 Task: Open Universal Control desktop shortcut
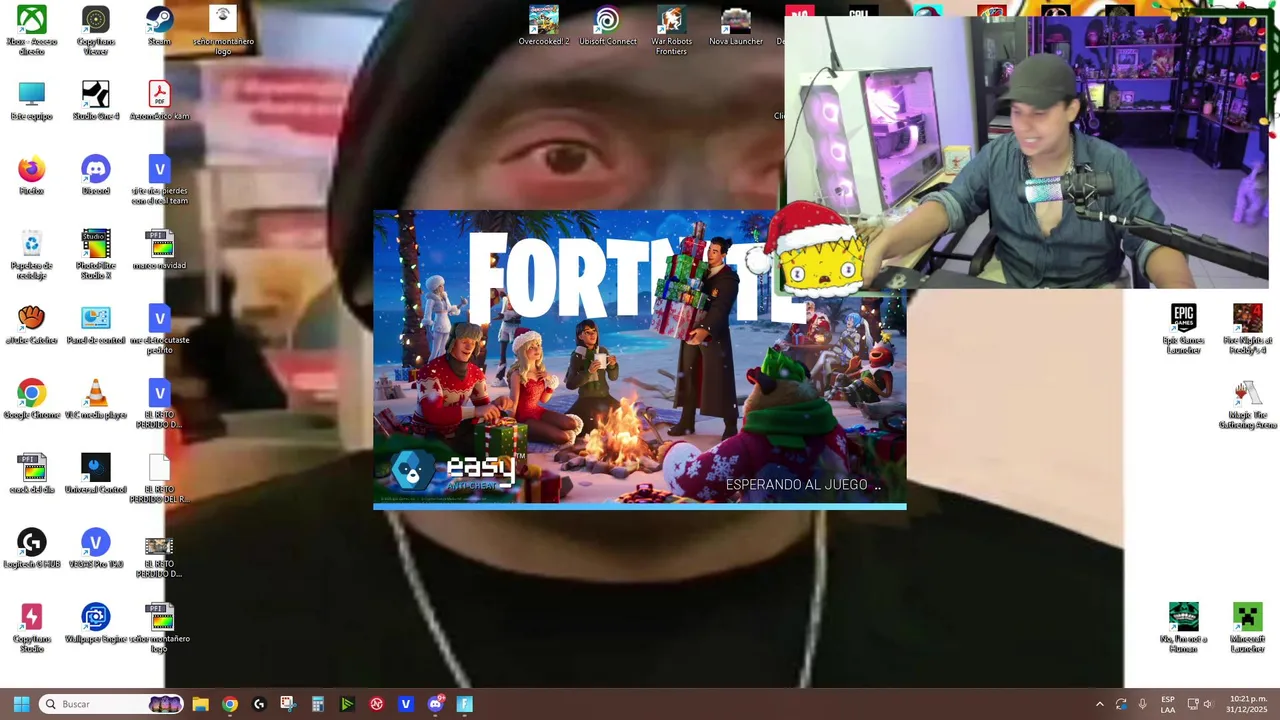(96, 473)
